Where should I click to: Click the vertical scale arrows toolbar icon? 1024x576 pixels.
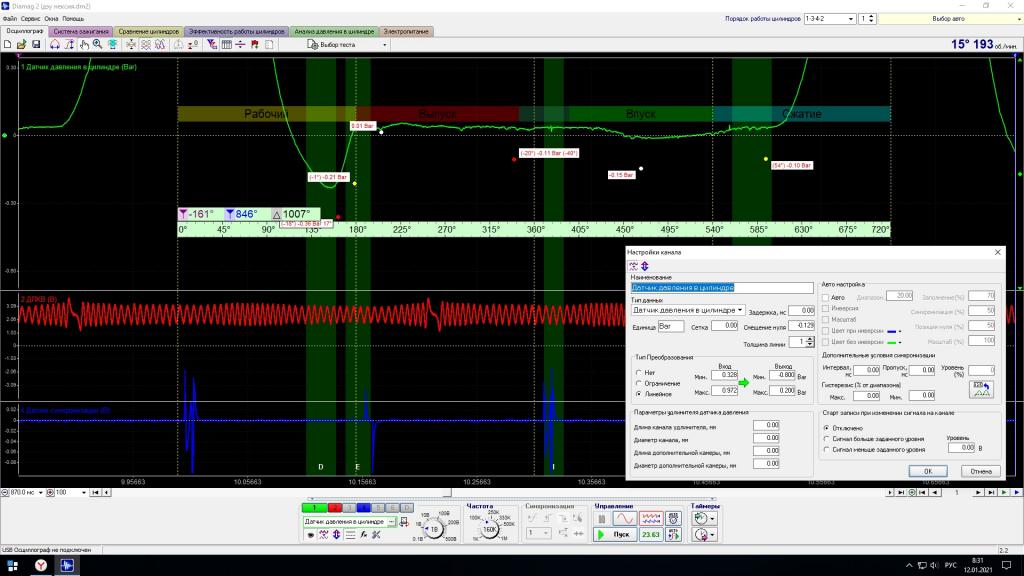pos(69,44)
